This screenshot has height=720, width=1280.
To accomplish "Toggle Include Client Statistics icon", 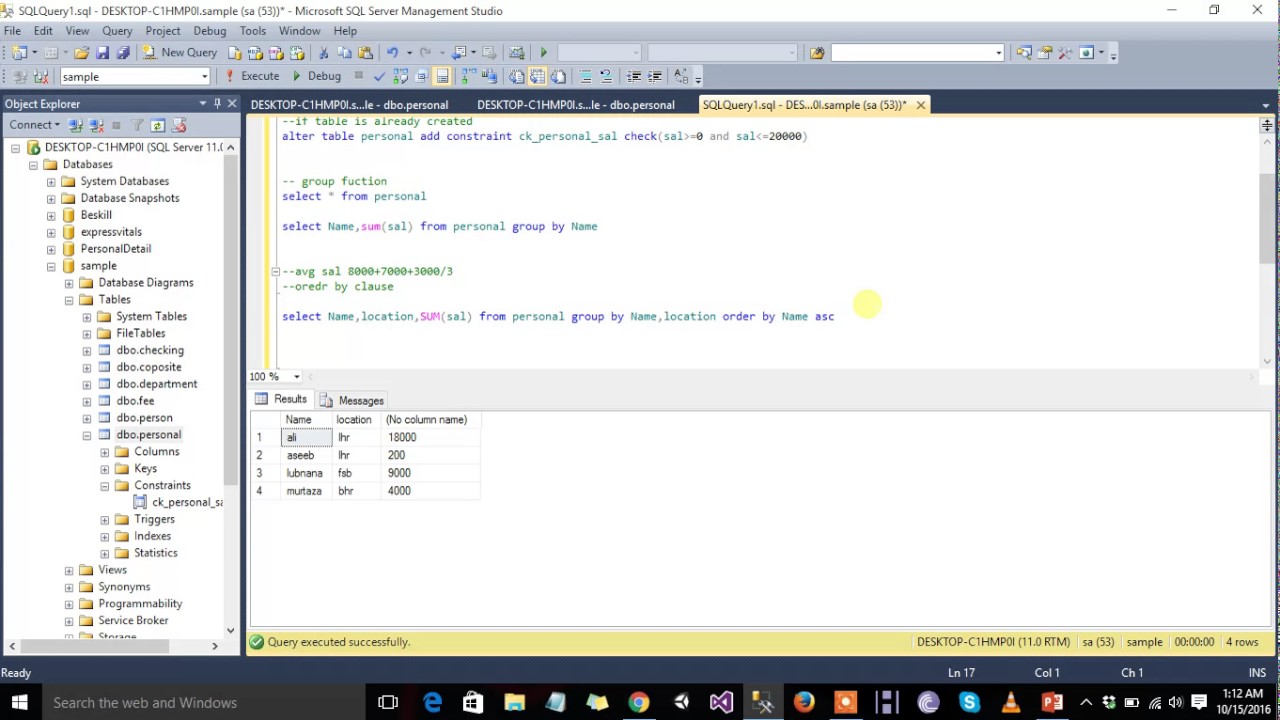I will 489,76.
